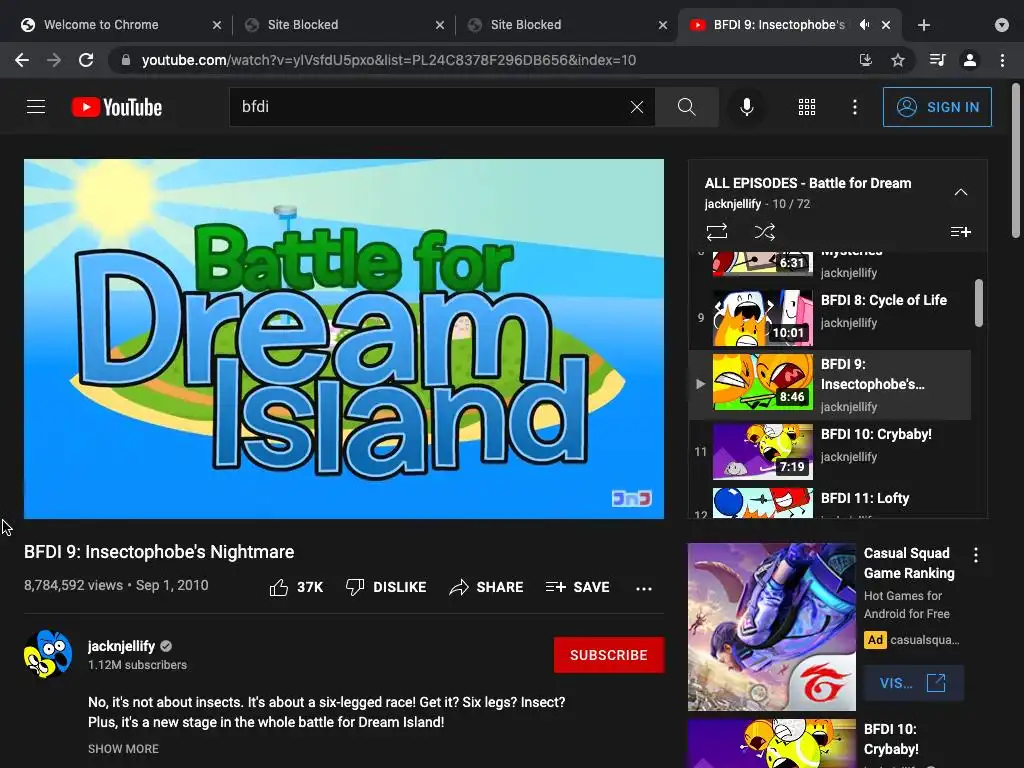Reload the current page
Image resolution: width=1024 pixels, height=768 pixels.
(86, 60)
